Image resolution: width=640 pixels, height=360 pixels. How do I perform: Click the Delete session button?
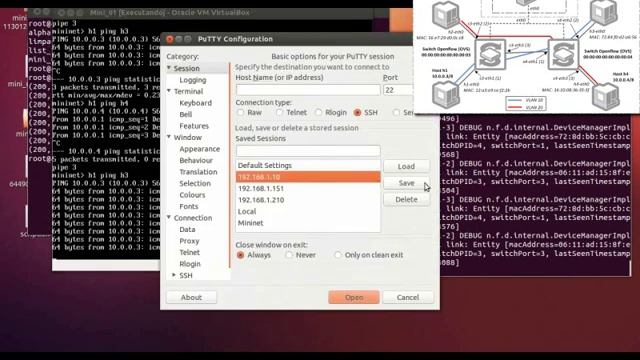pyautogui.click(x=406, y=199)
